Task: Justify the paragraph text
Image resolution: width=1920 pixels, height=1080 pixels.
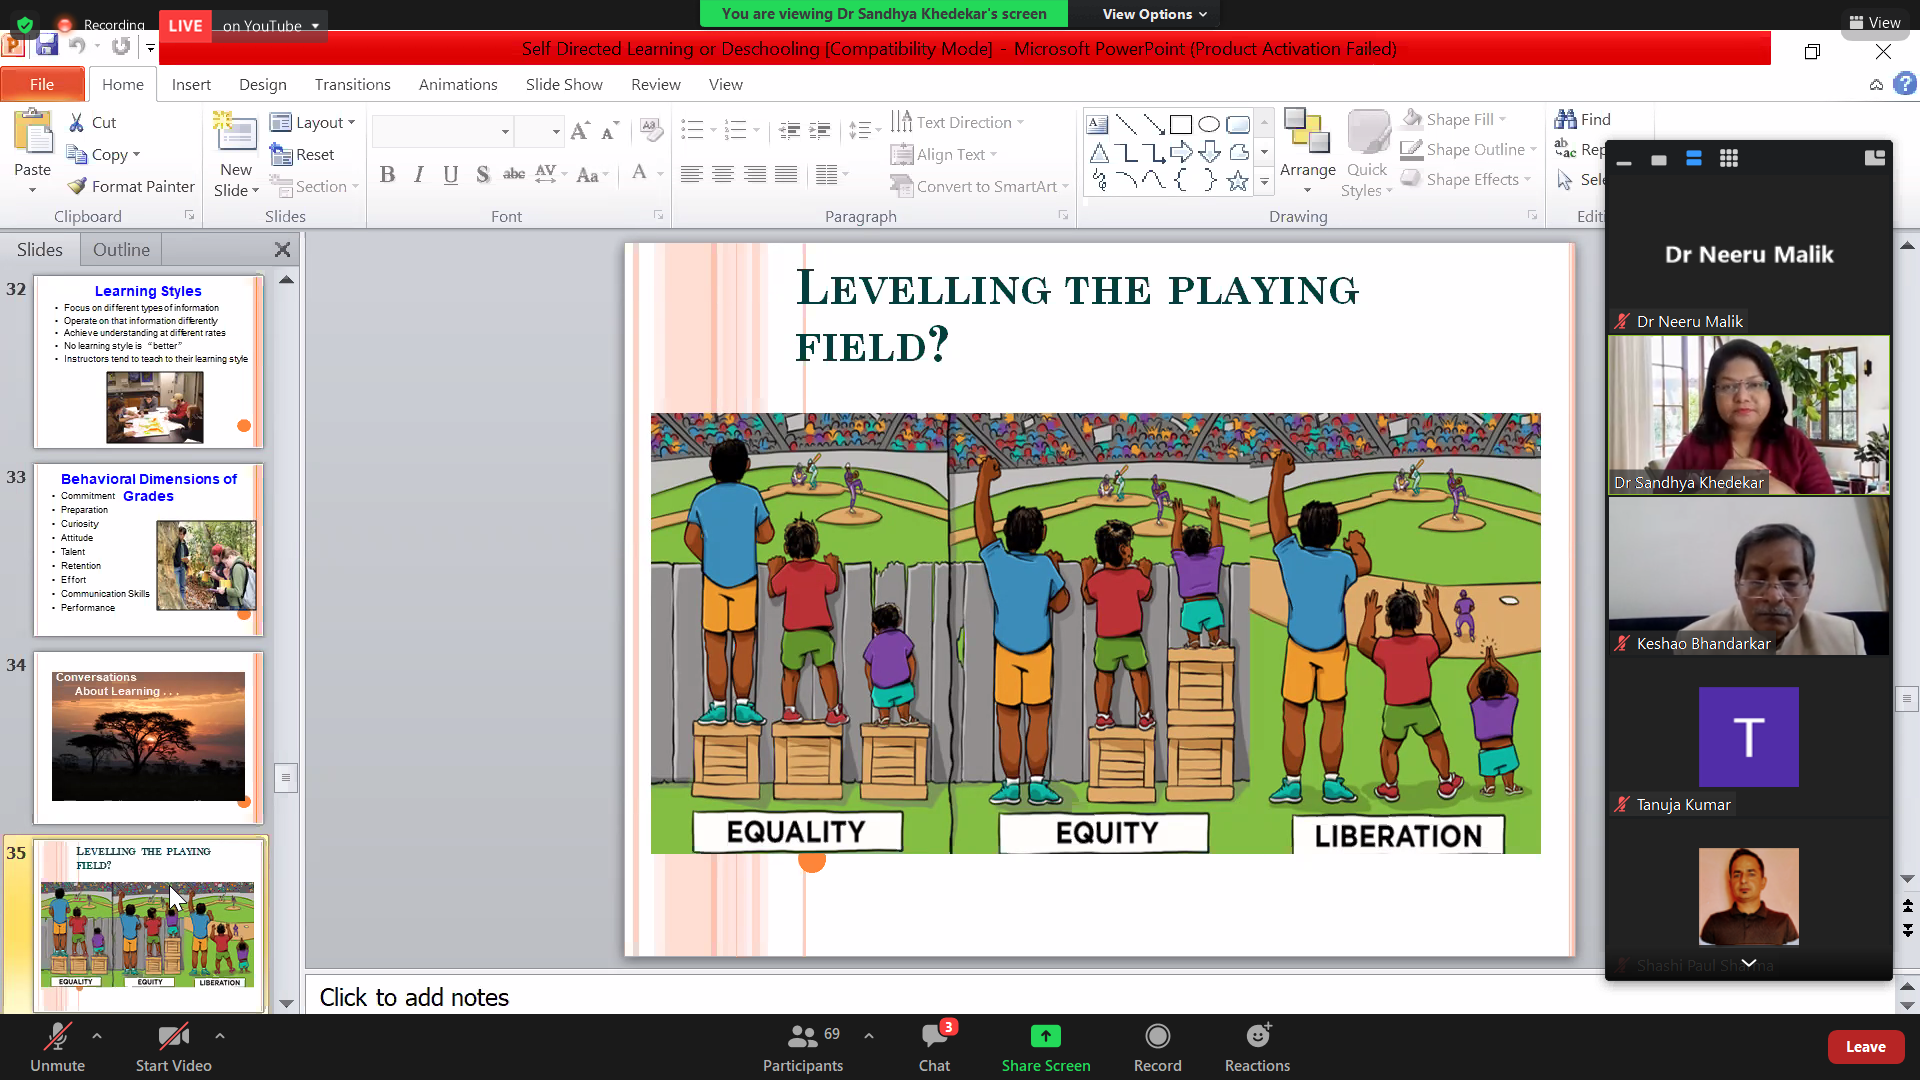Action: pos(787,174)
